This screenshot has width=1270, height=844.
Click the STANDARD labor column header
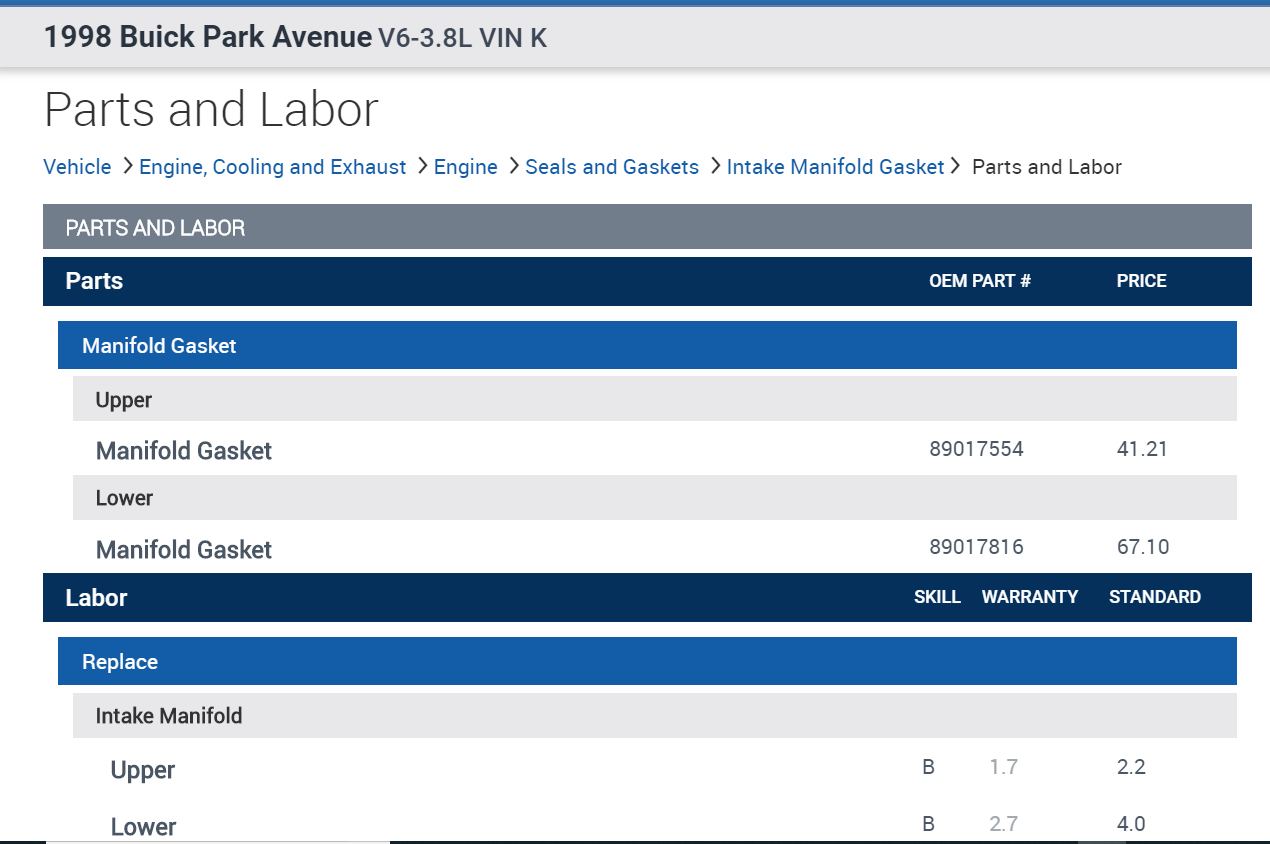(x=1154, y=597)
